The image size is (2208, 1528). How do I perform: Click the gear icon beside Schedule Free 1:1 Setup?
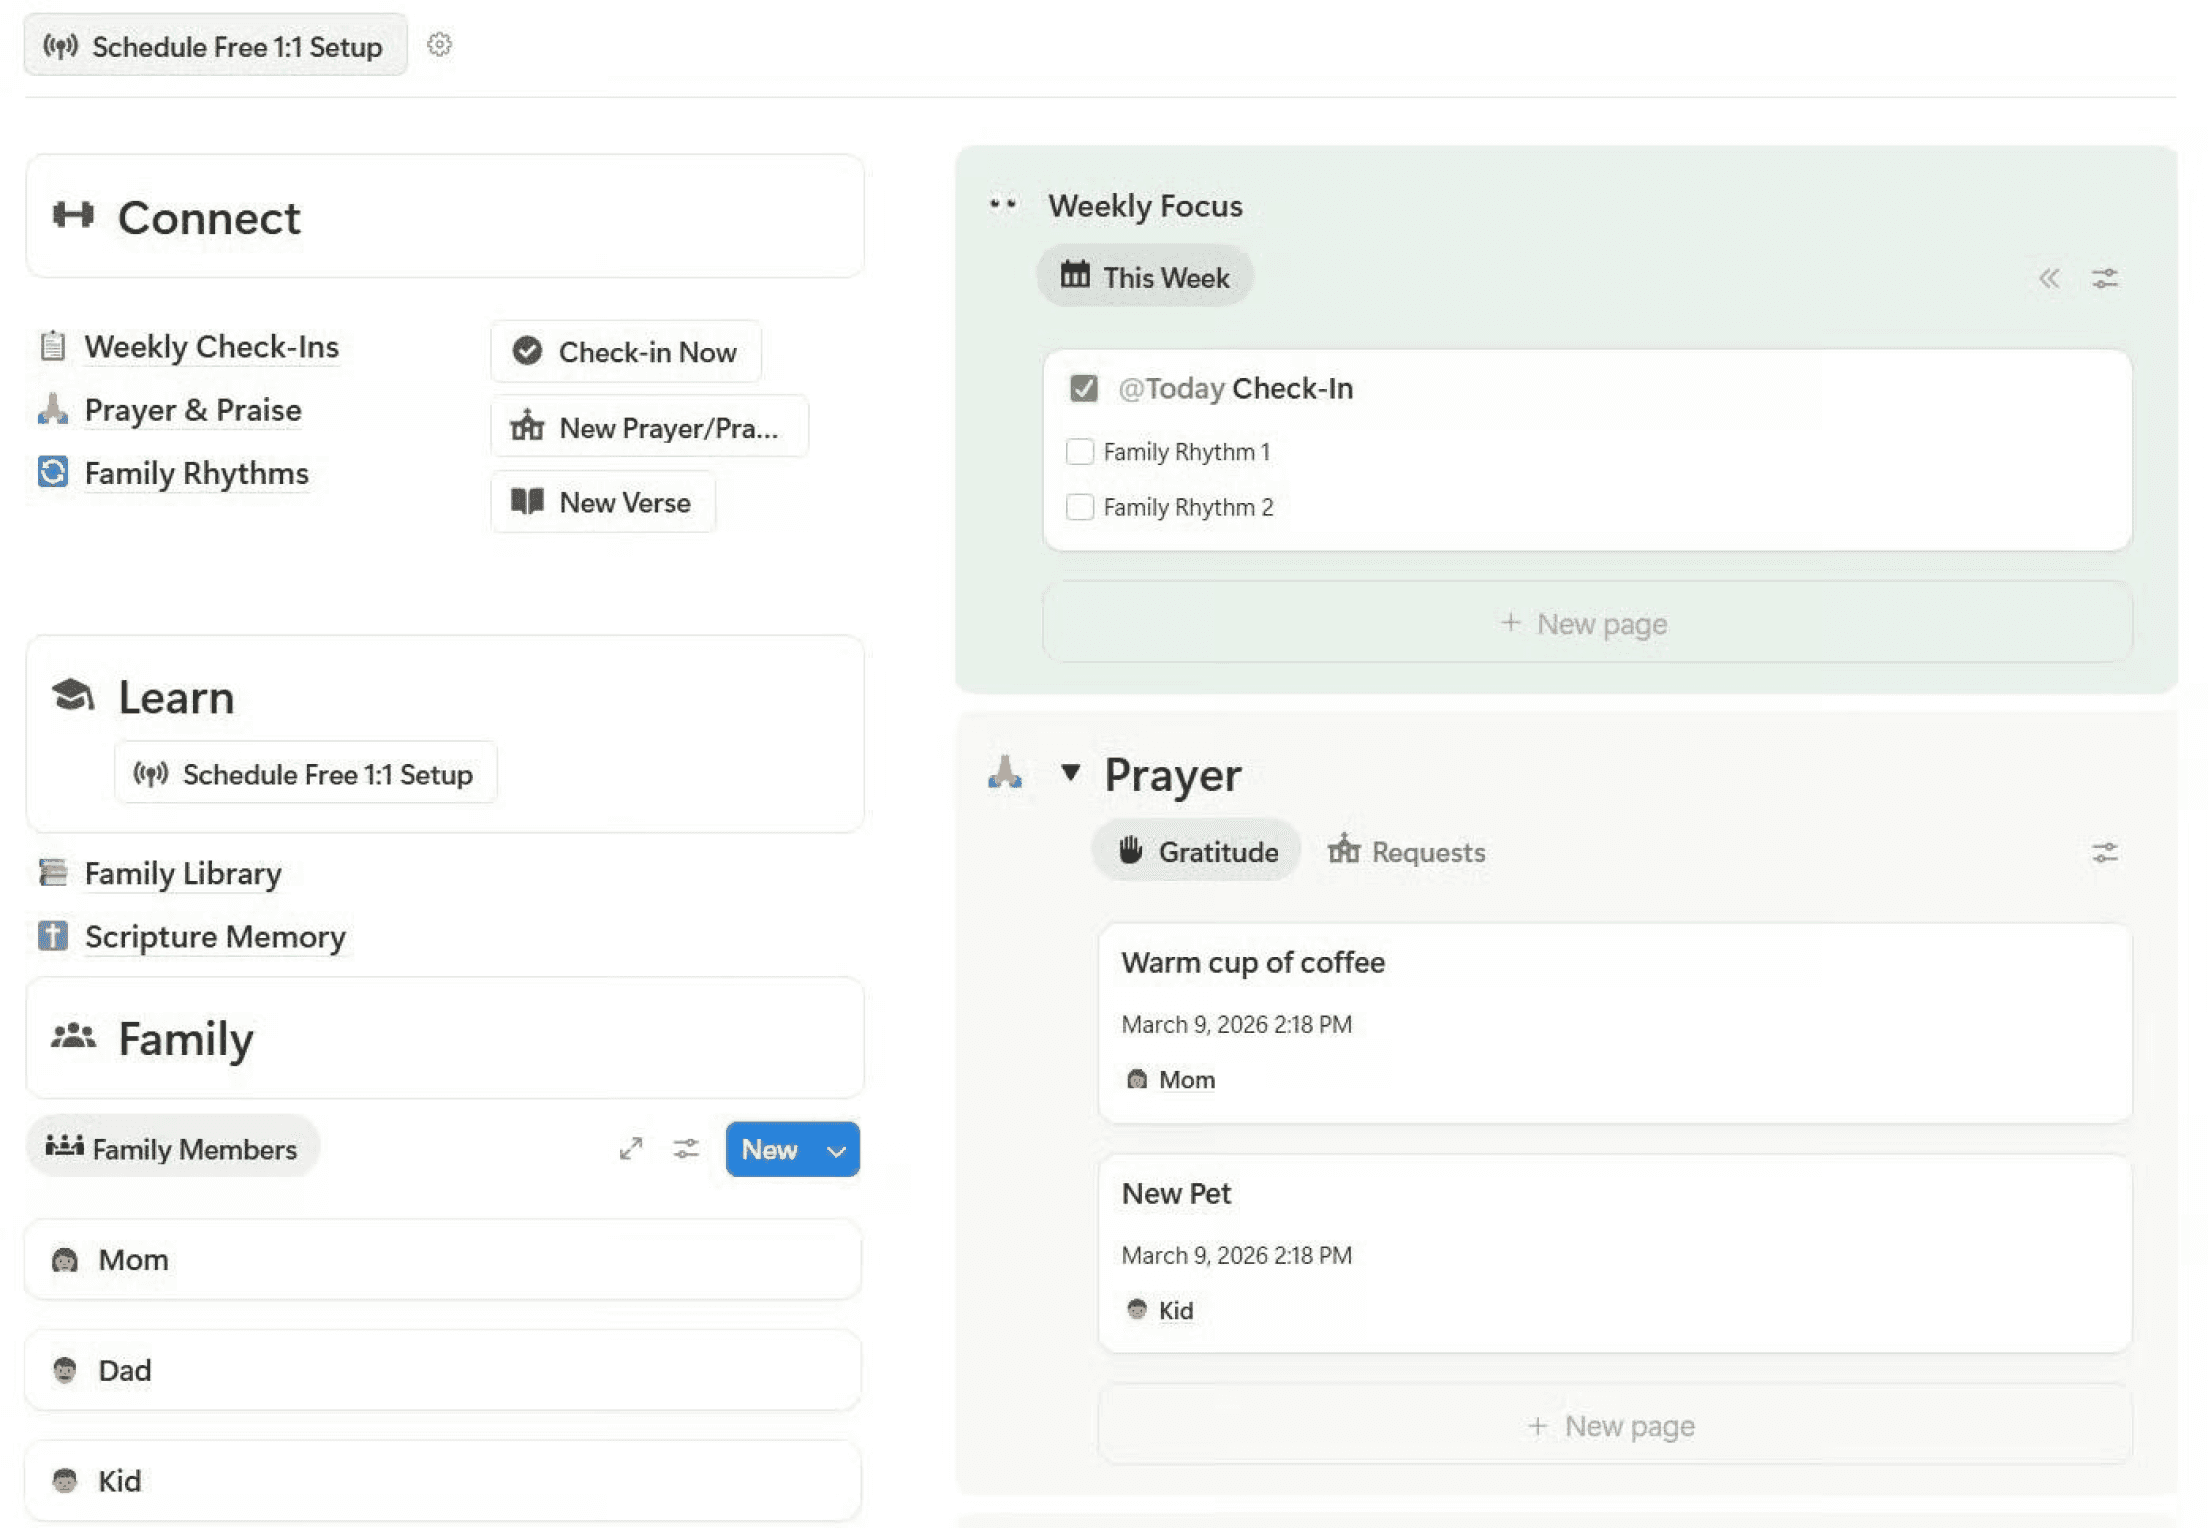pos(439,45)
